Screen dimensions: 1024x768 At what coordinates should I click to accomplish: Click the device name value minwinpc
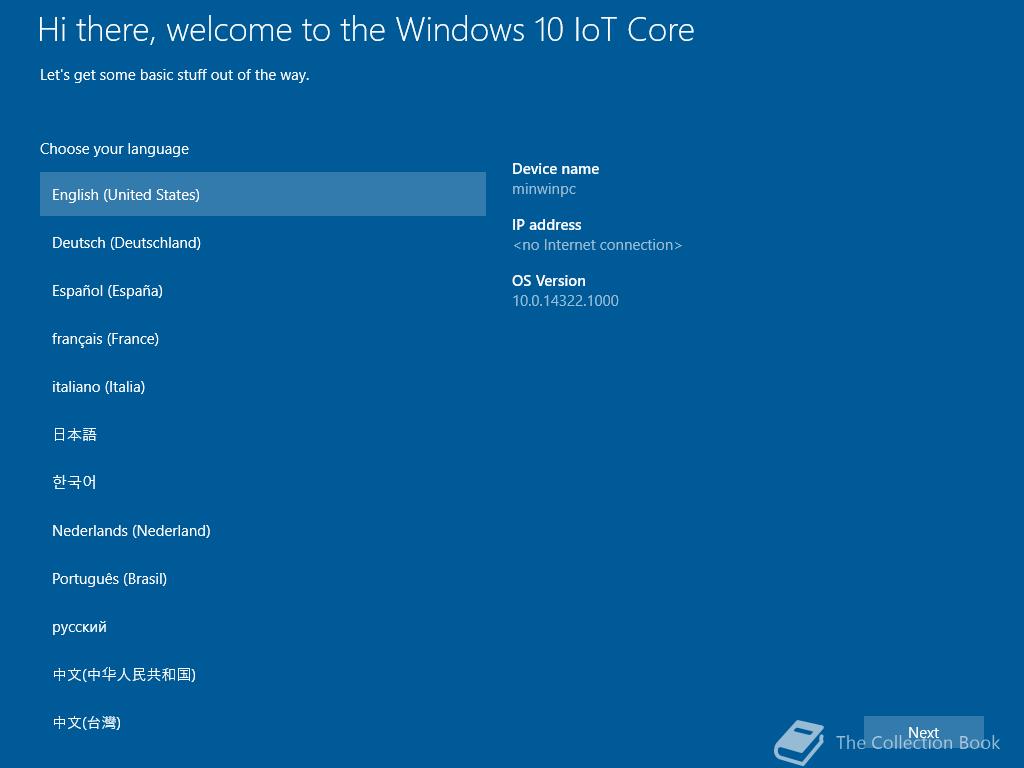click(544, 189)
